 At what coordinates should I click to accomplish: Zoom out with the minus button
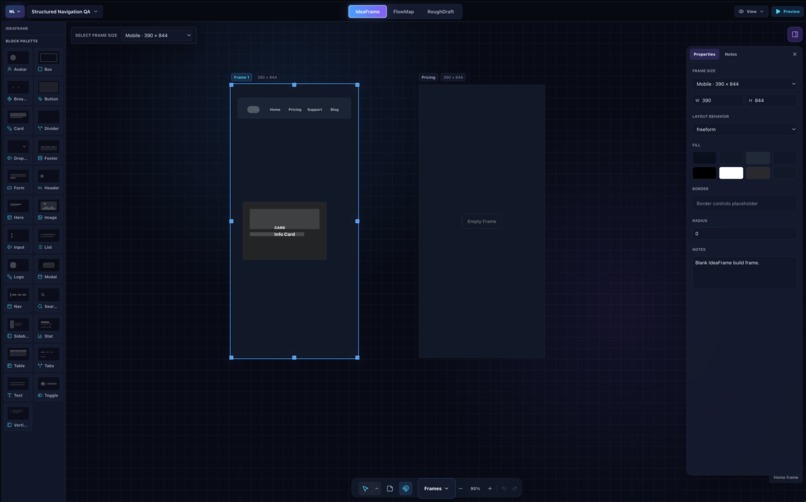[461, 489]
